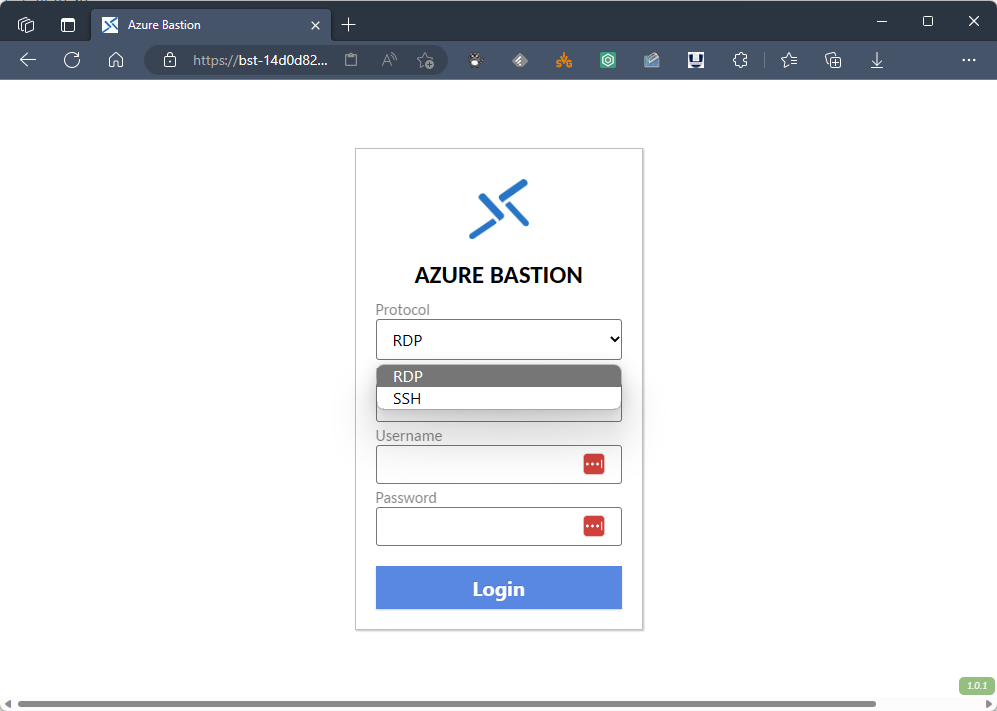Expand the Protocol dropdown
The width and height of the screenshot is (997, 711).
498,340
